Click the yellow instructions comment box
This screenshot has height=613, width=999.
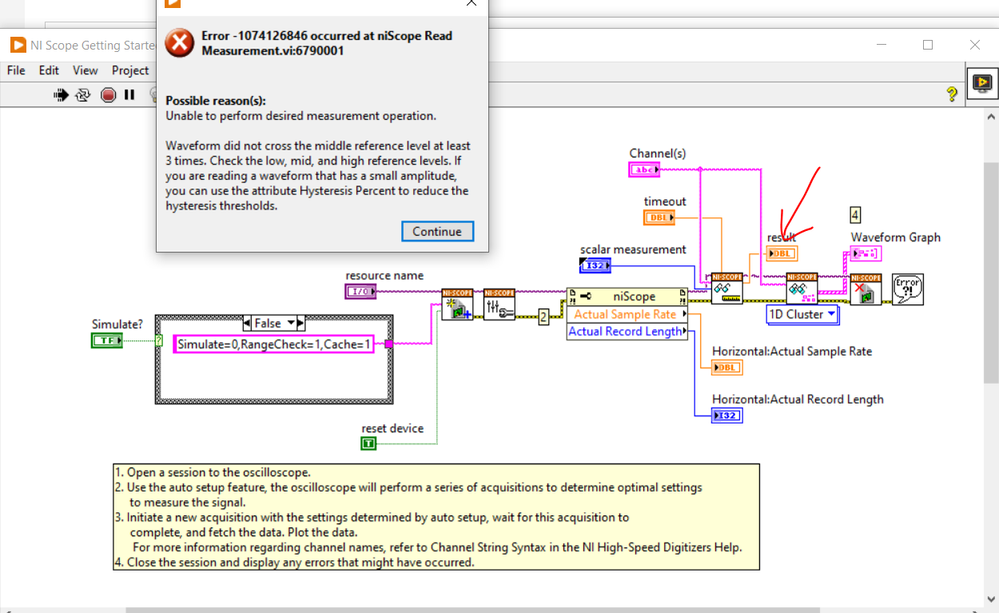click(436, 517)
